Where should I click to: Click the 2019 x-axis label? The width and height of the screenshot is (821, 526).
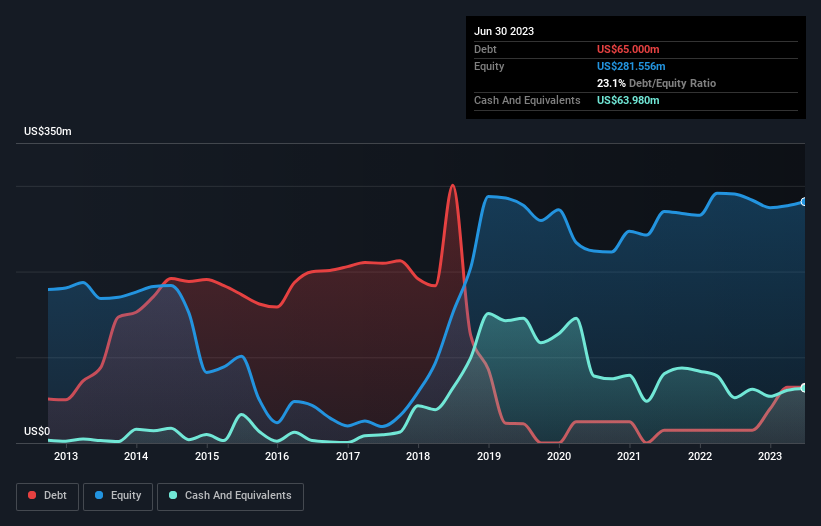click(x=489, y=456)
